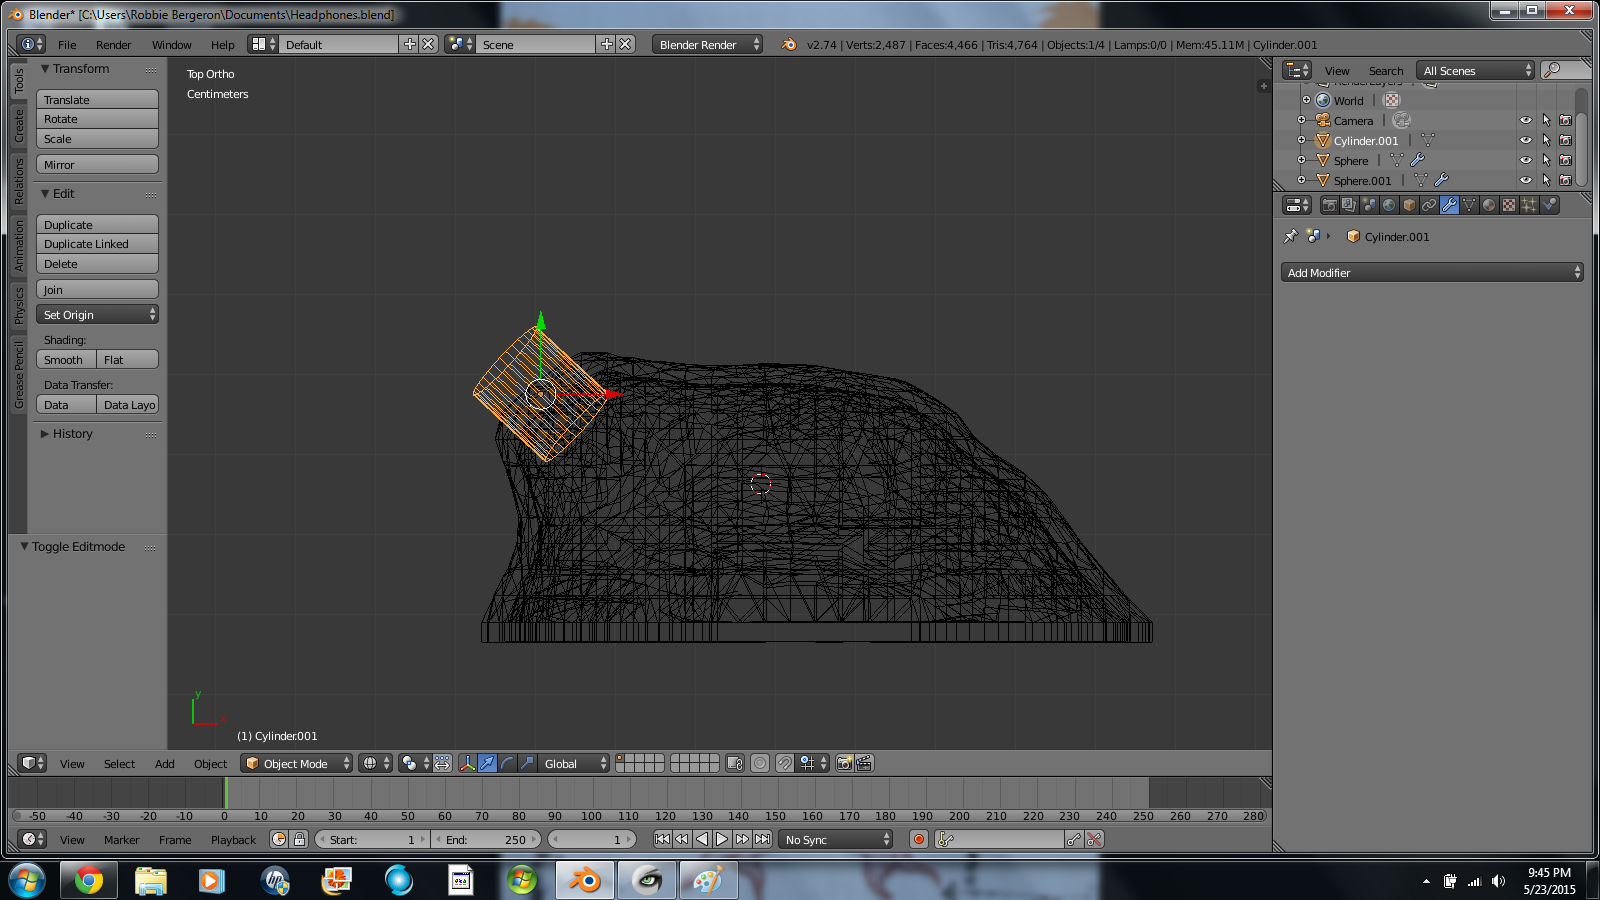Select the scale manipulator icon
The width and height of the screenshot is (1600, 900).
(527, 763)
